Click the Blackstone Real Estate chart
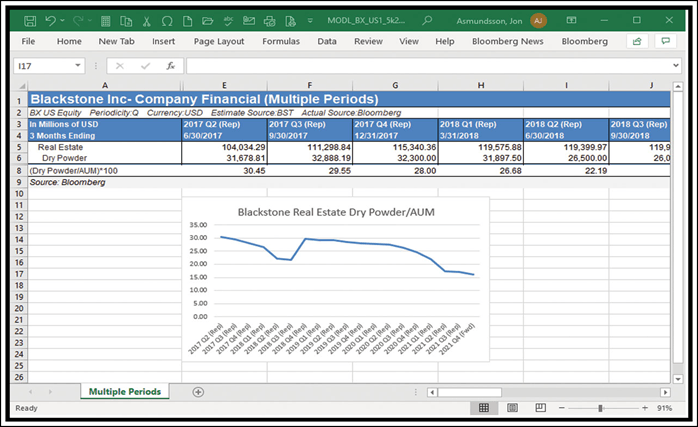Image resolution: width=698 pixels, height=427 pixels. pyautogui.click(x=335, y=285)
